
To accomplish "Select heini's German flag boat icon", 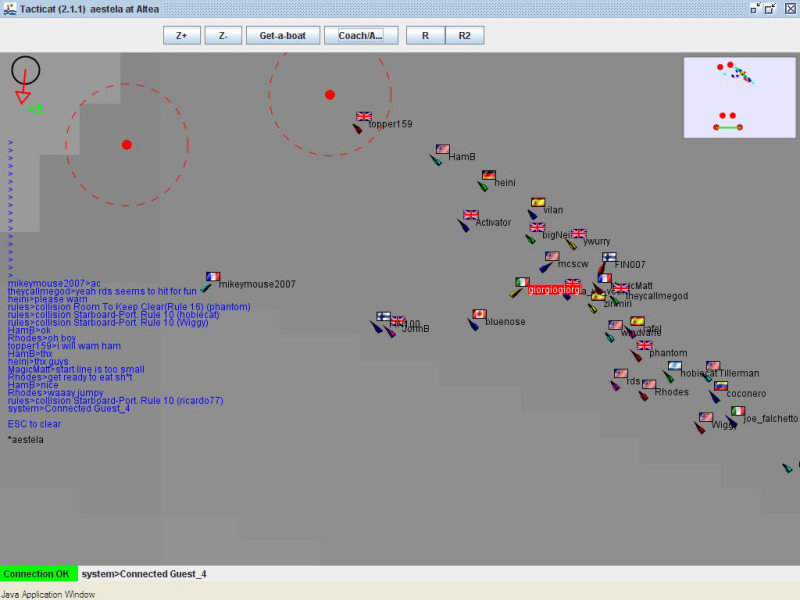I will (x=488, y=176).
